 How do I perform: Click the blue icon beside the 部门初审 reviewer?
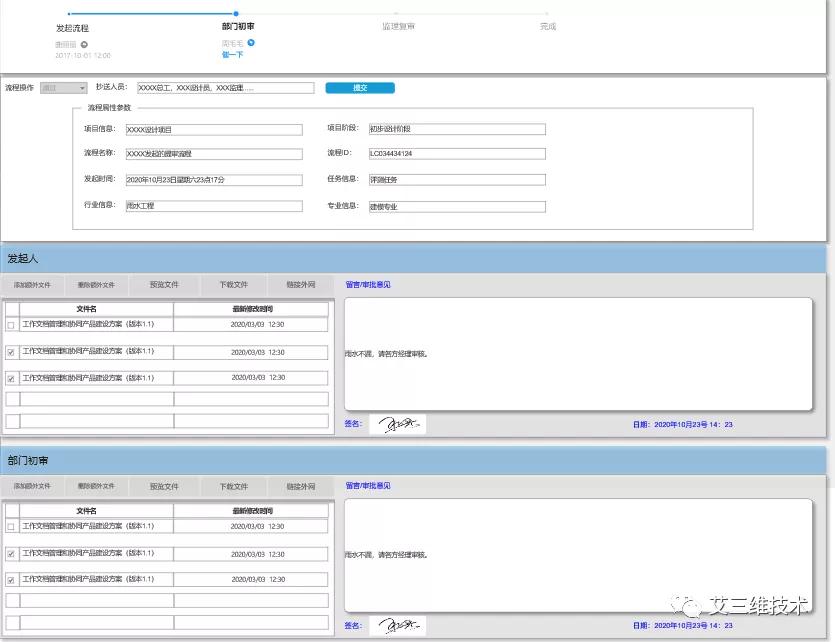coord(251,43)
